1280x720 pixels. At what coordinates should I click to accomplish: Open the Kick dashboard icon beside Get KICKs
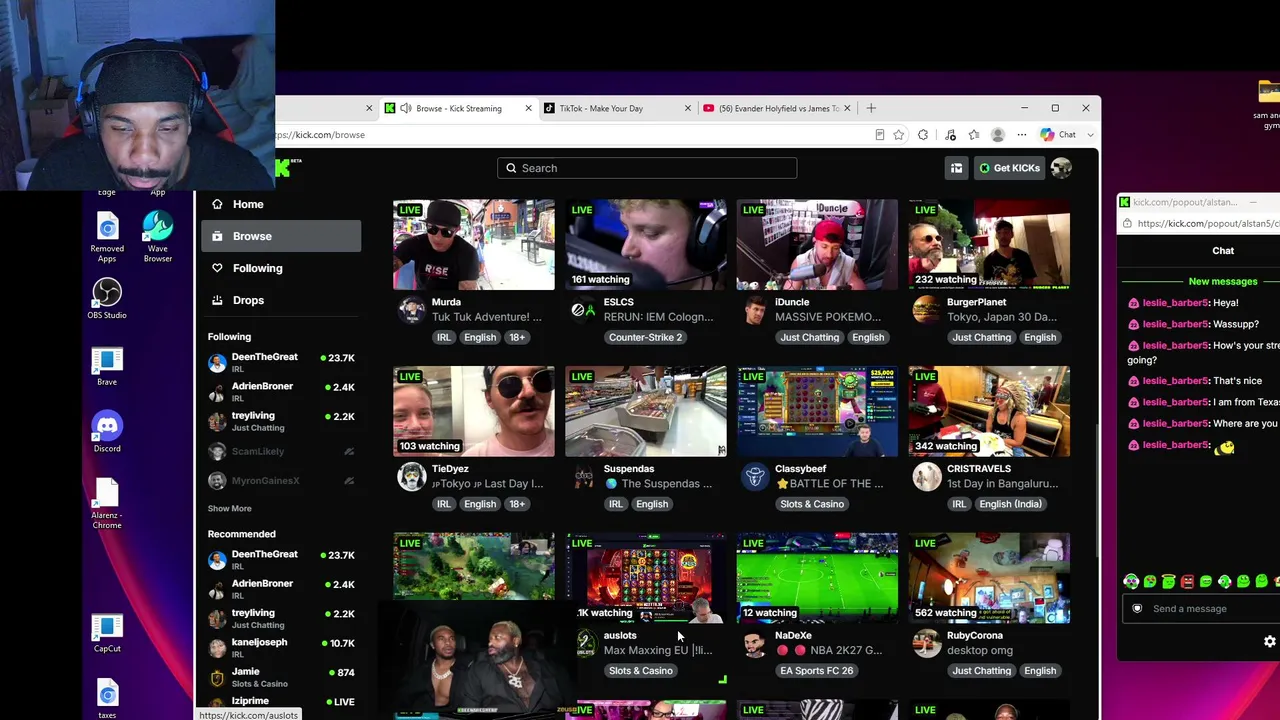click(x=956, y=168)
